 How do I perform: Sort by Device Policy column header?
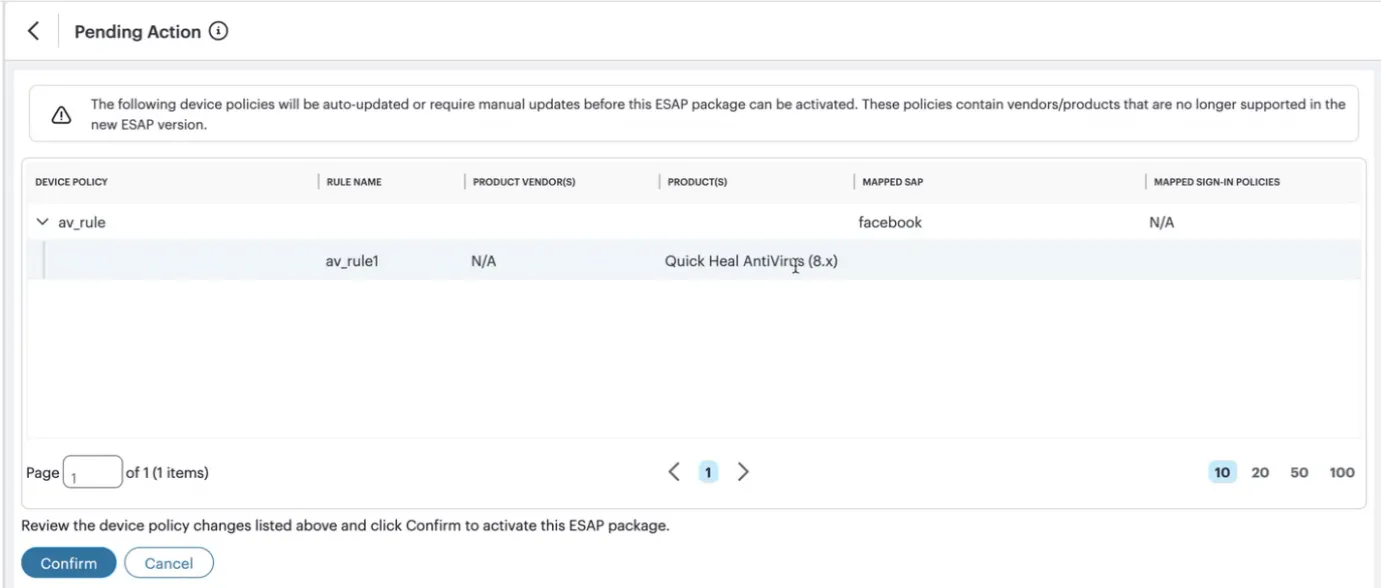click(72, 182)
